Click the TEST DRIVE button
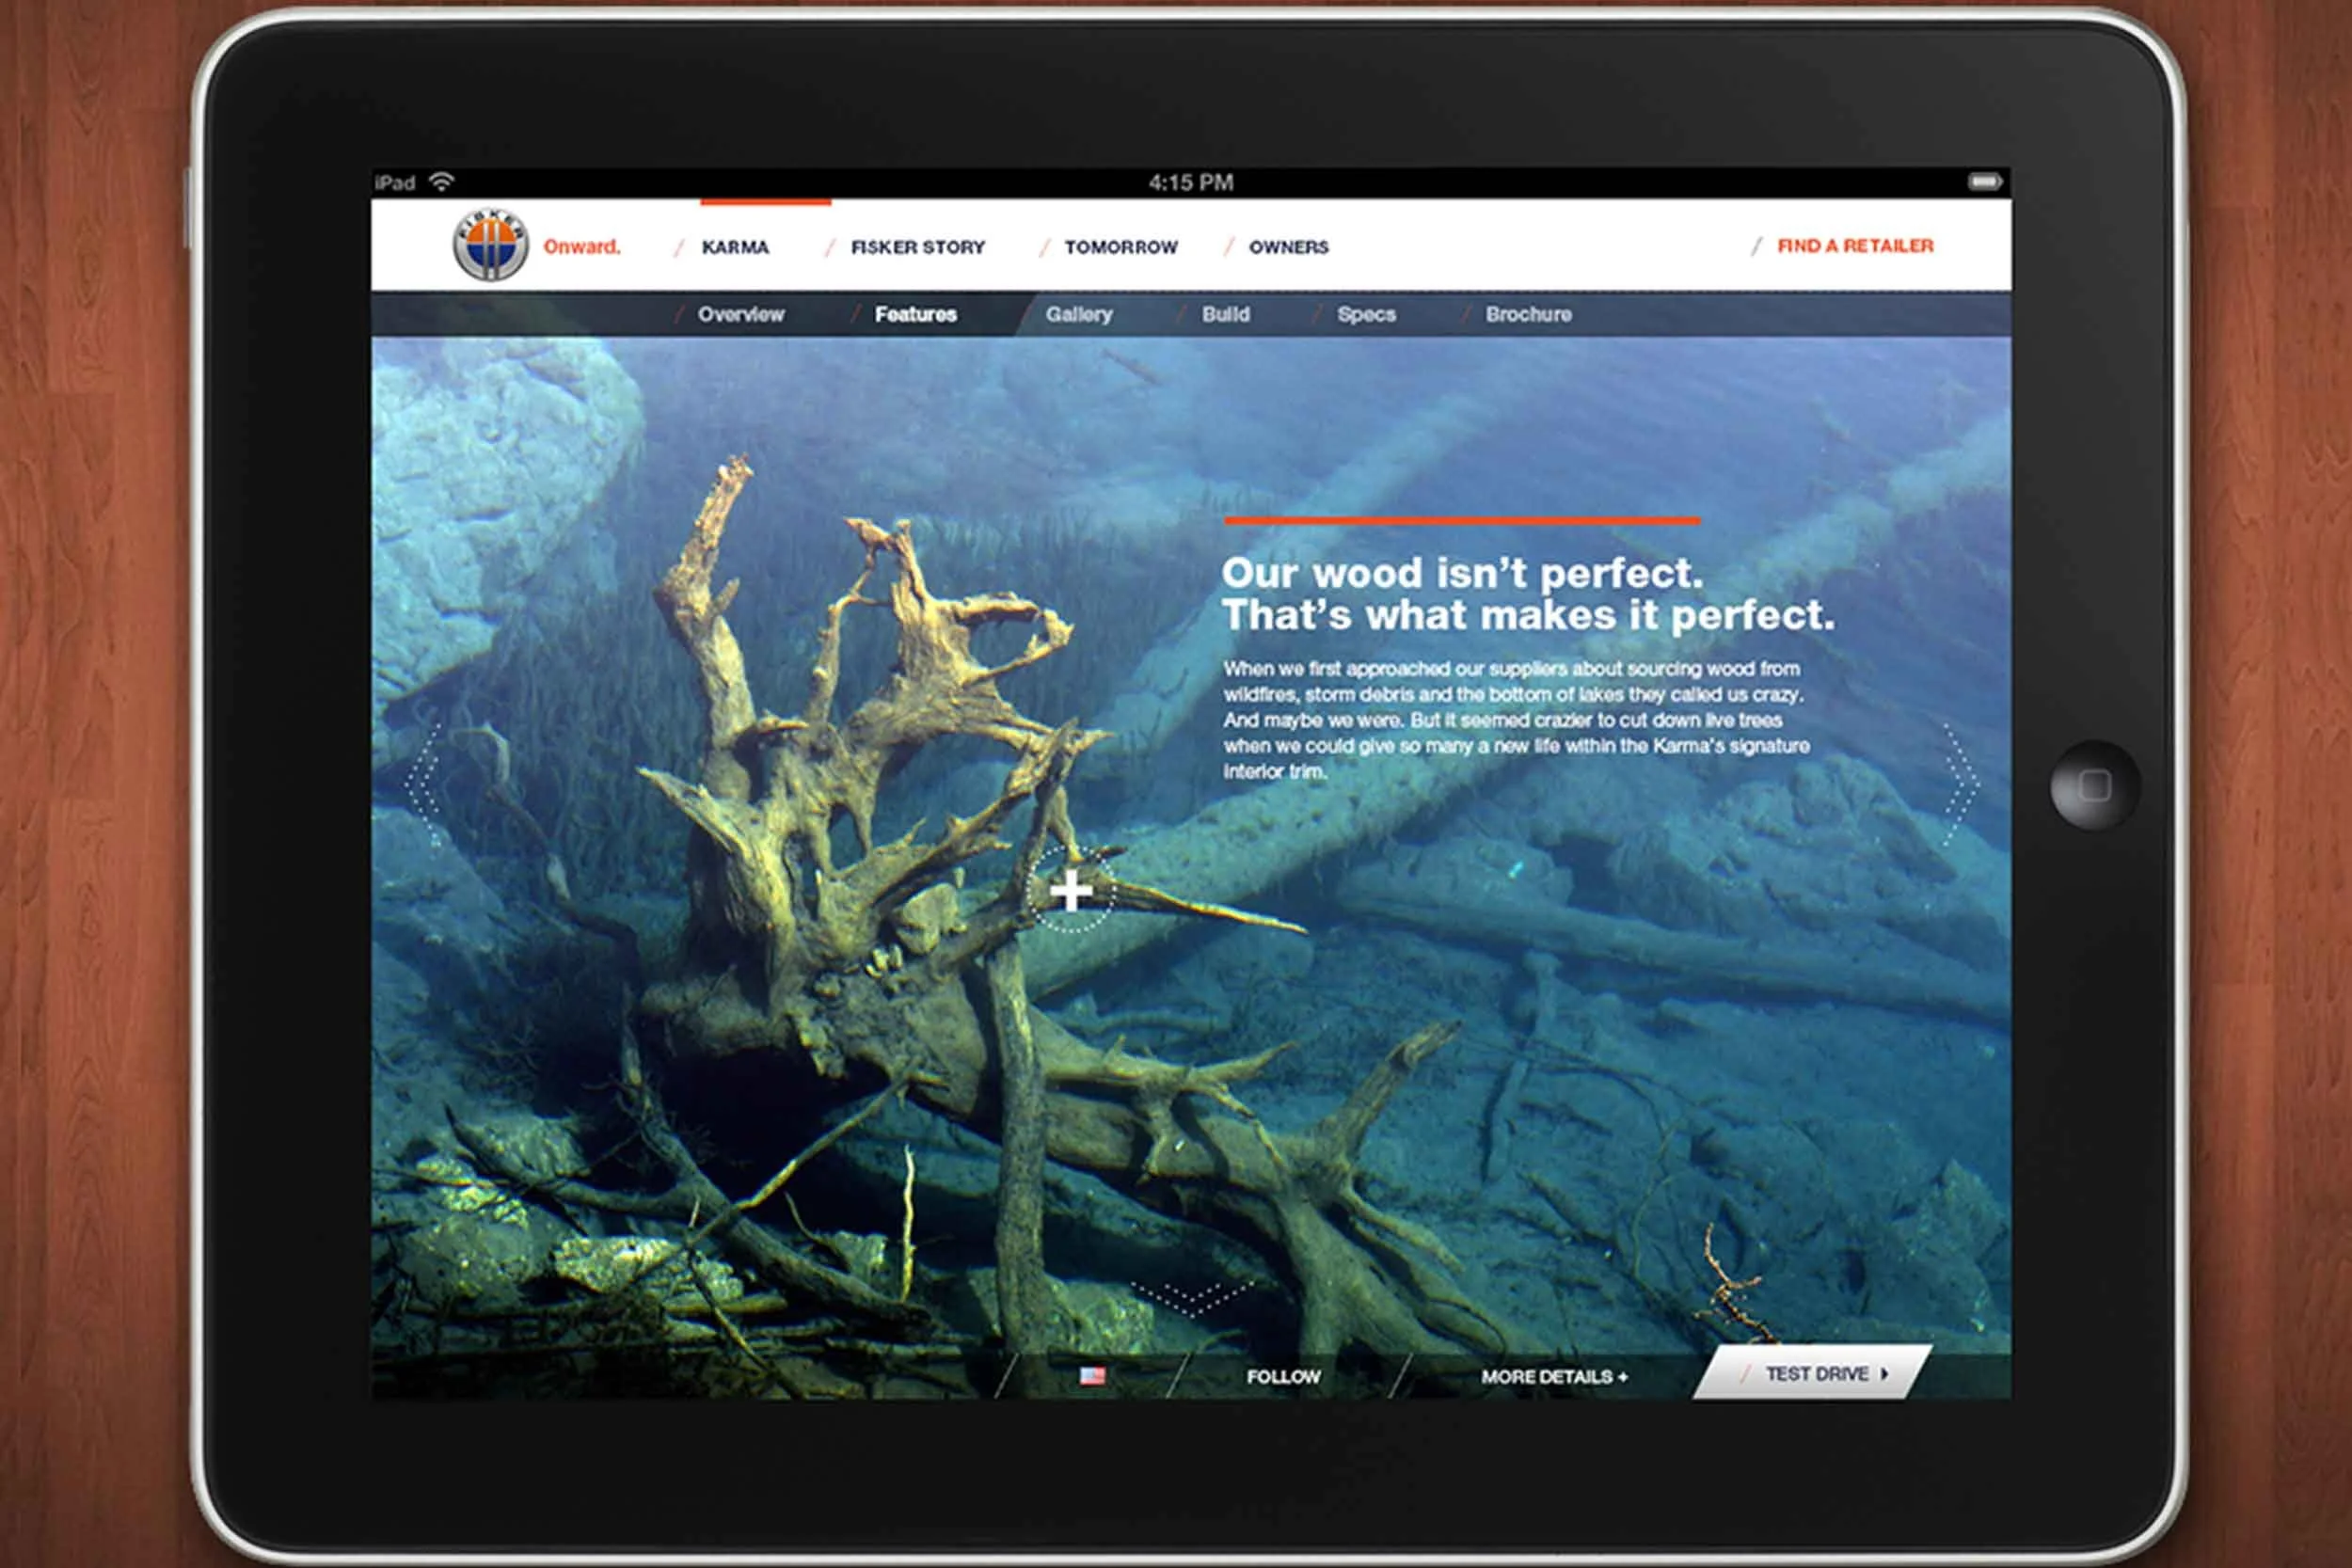The height and width of the screenshot is (1568, 2352). click(1816, 1374)
